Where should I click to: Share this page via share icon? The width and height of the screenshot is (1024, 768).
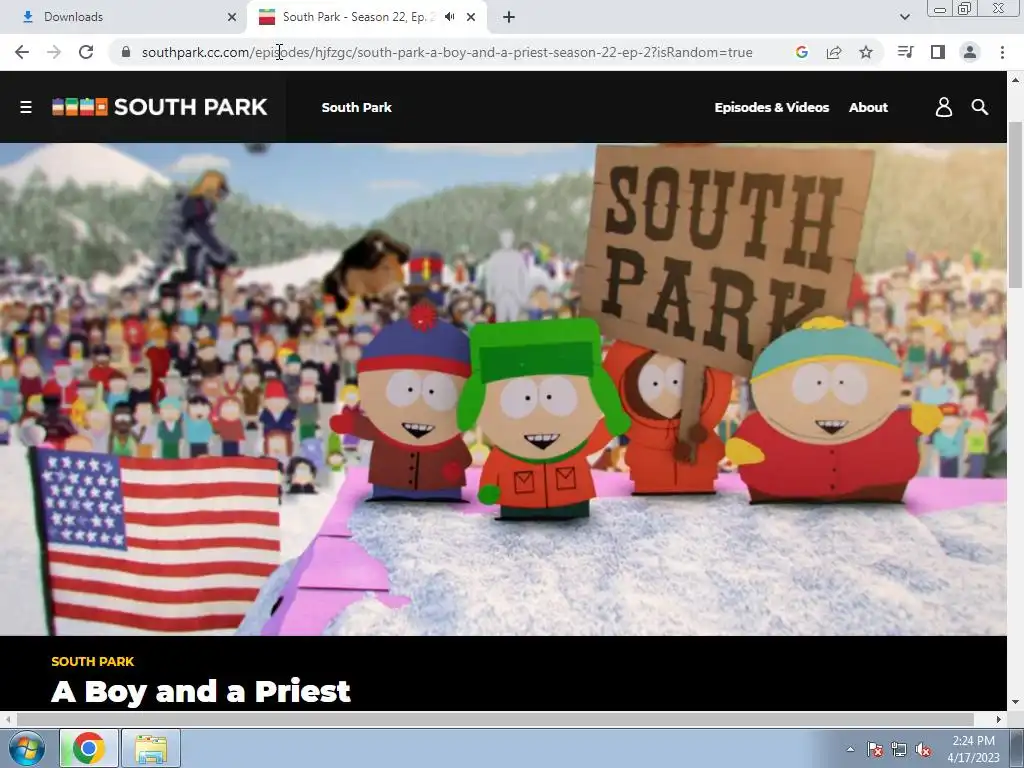click(834, 52)
